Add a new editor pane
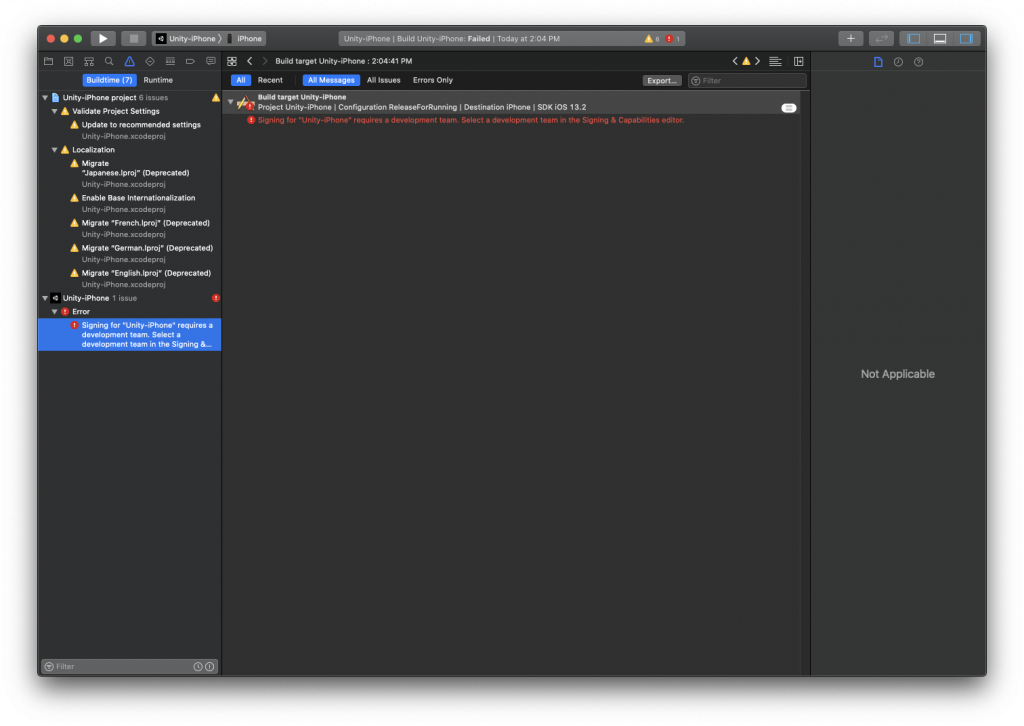 (799, 61)
